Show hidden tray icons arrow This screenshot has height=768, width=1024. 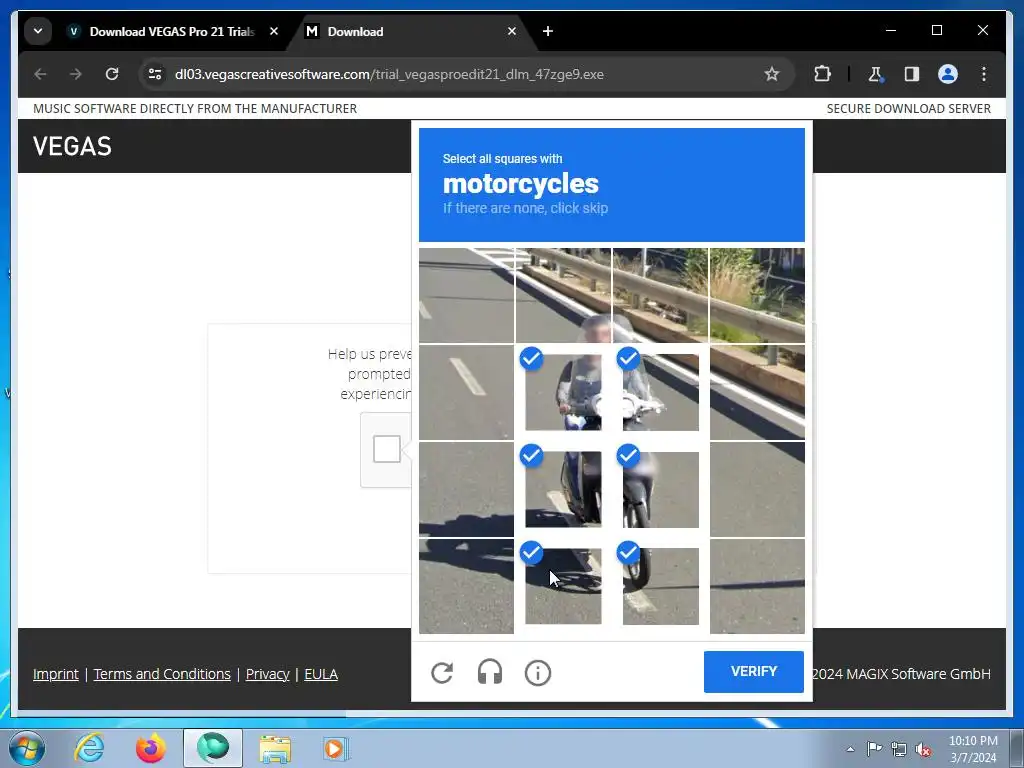pyautogui.click(x=850, y=749)
